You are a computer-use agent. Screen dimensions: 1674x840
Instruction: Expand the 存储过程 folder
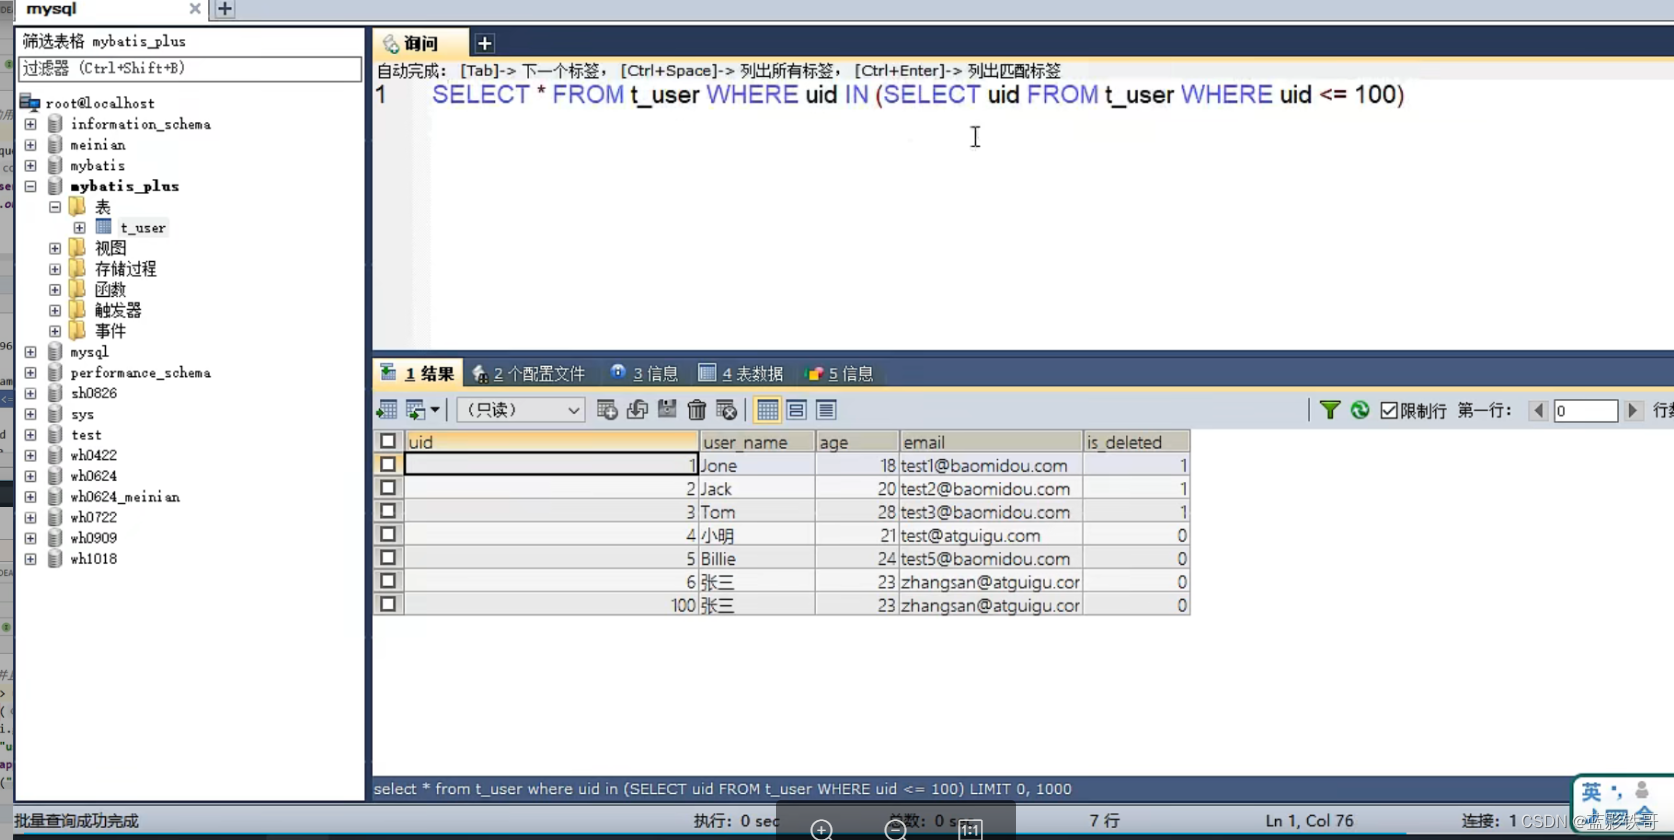[55, 269]
